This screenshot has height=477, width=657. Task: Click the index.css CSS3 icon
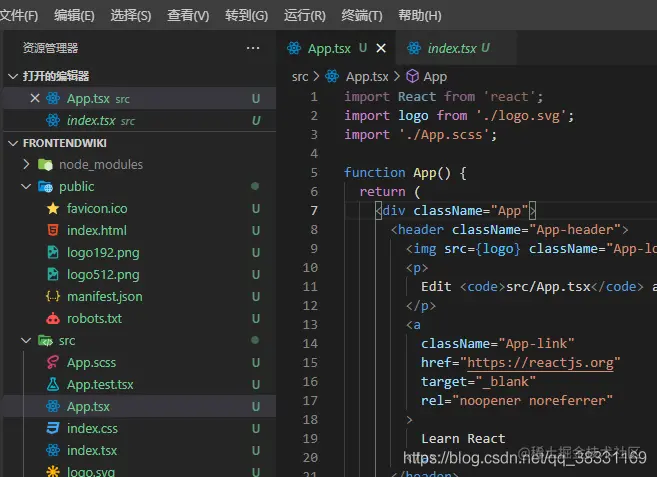53,428
